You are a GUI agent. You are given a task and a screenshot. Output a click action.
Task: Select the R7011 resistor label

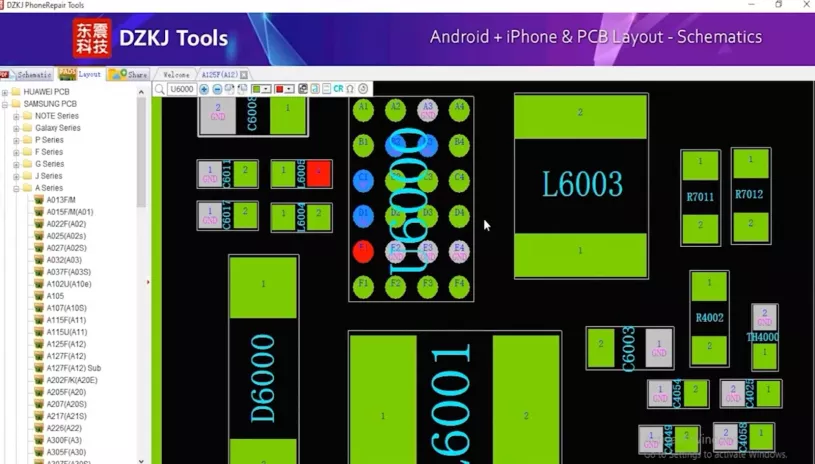click(x=700, y=197)
